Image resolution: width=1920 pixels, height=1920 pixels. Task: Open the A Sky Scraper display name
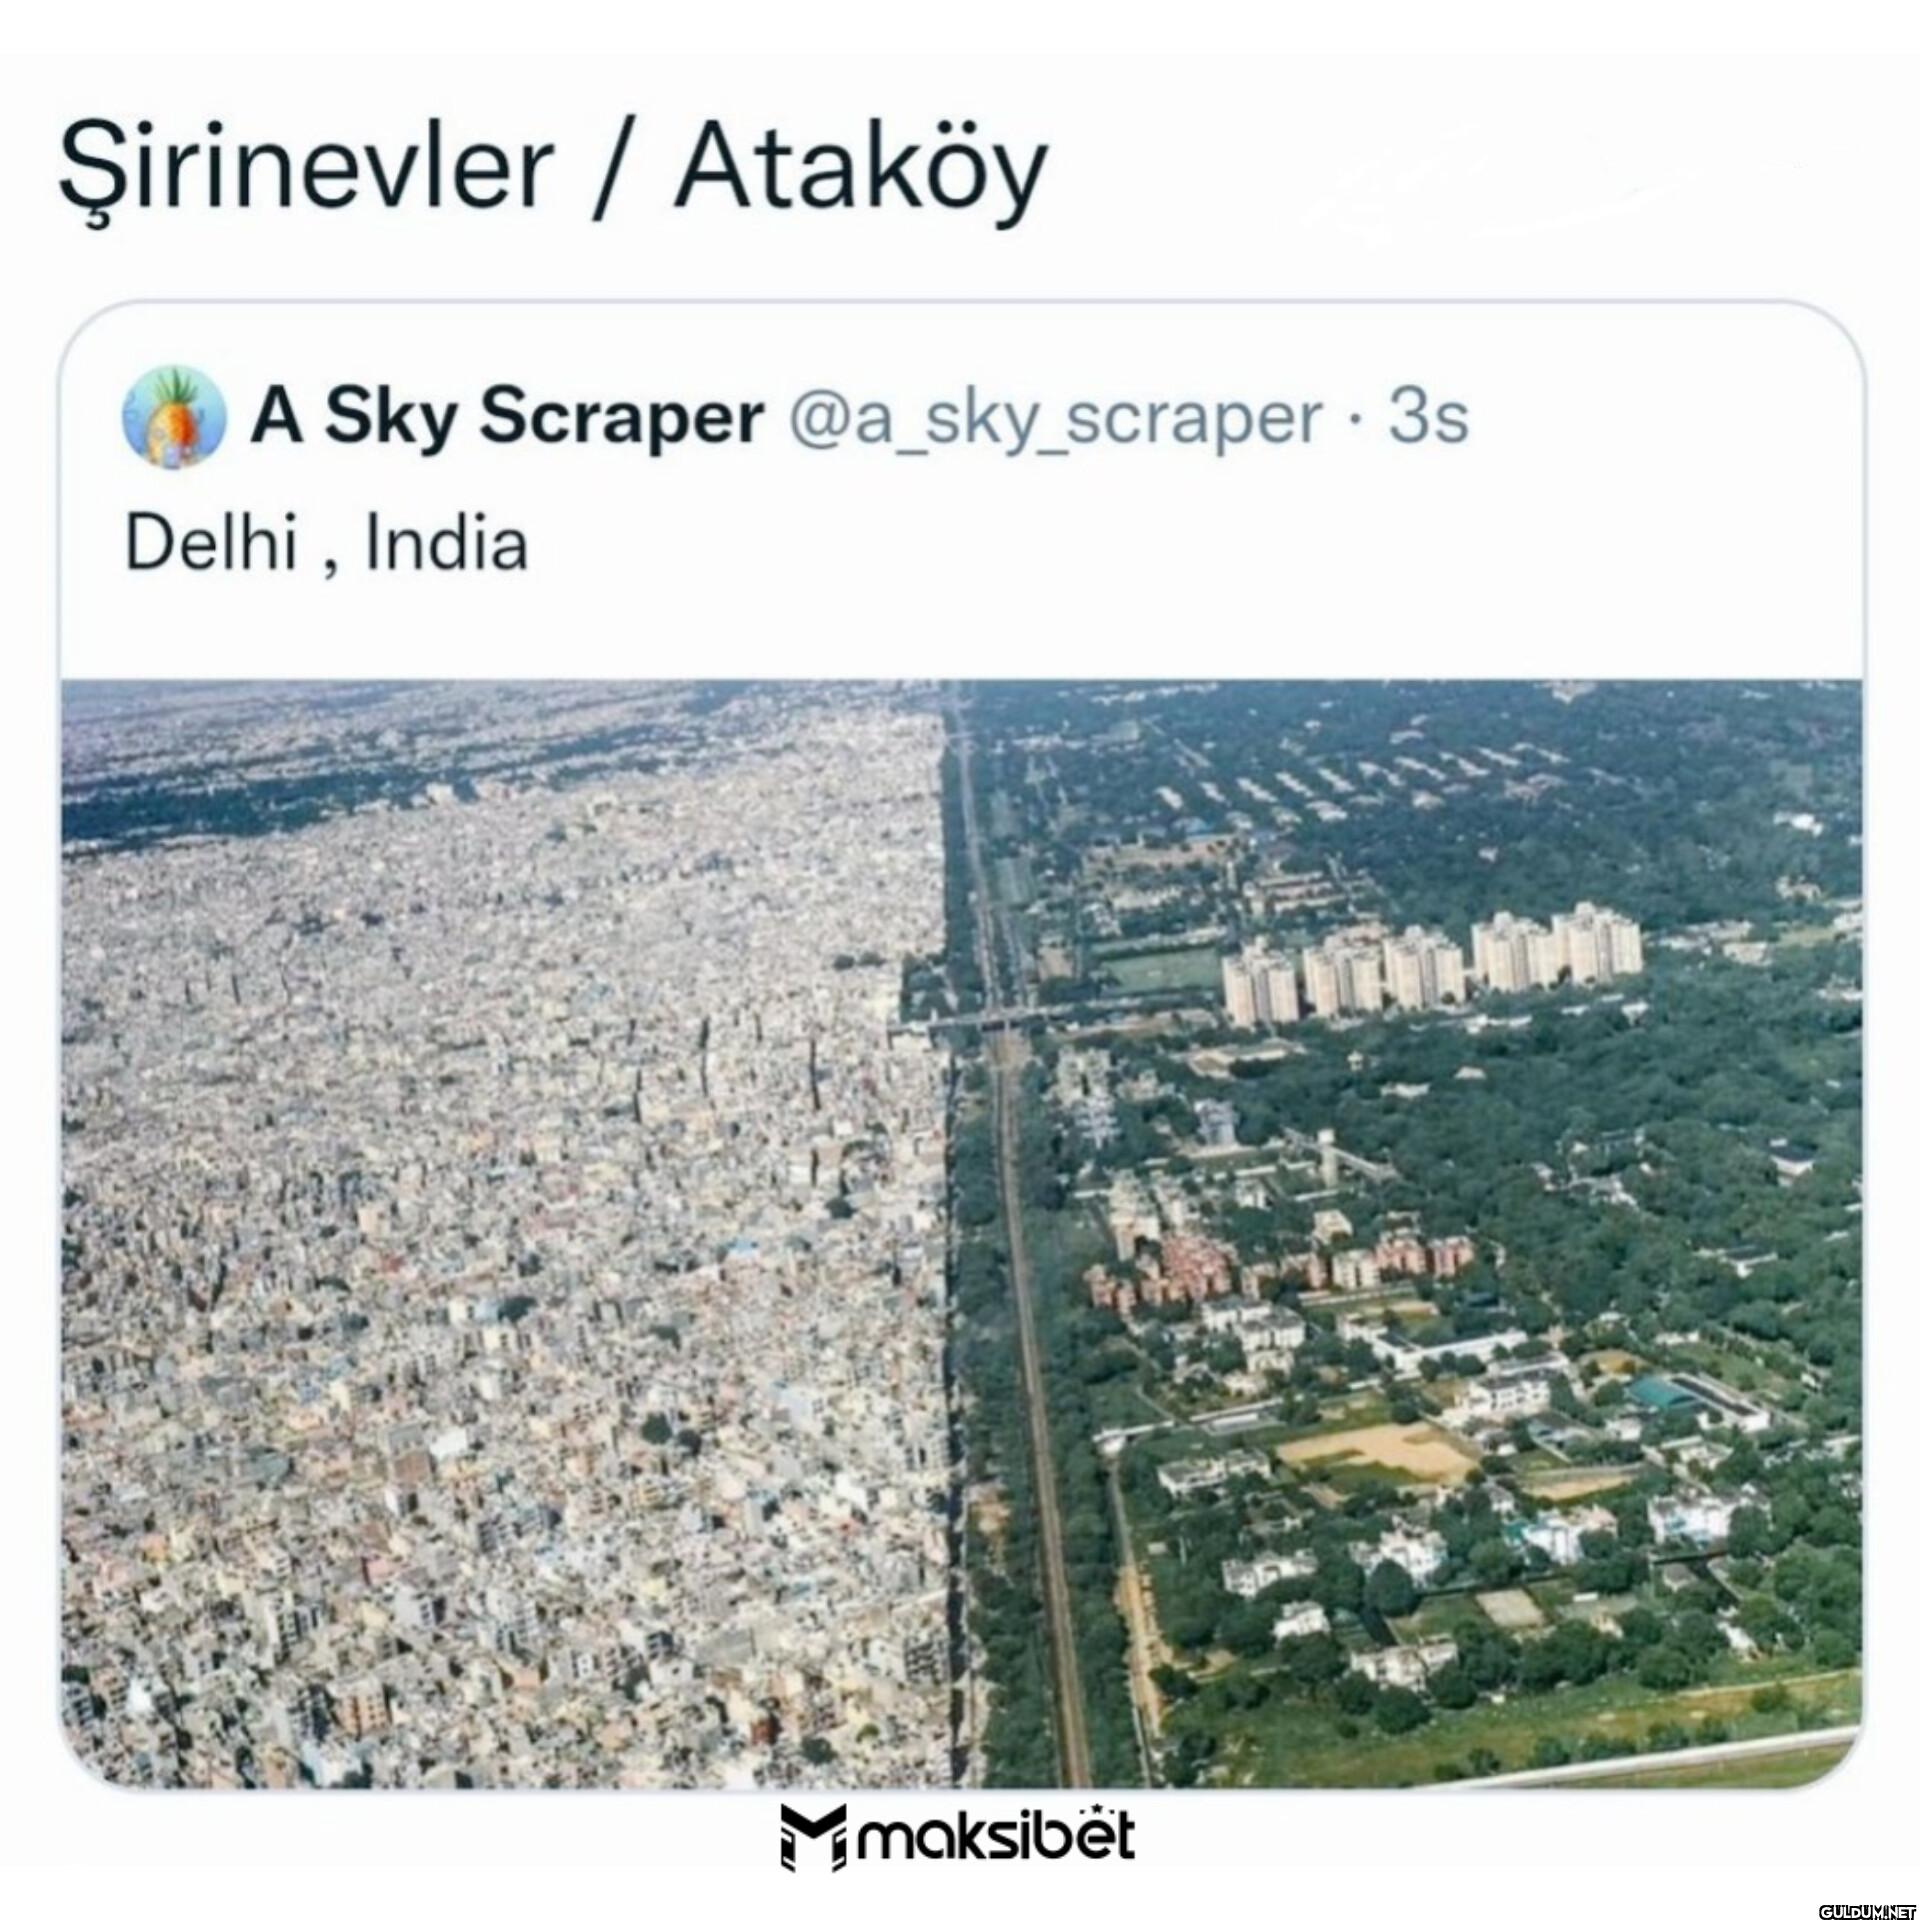[x=508, y=416]
